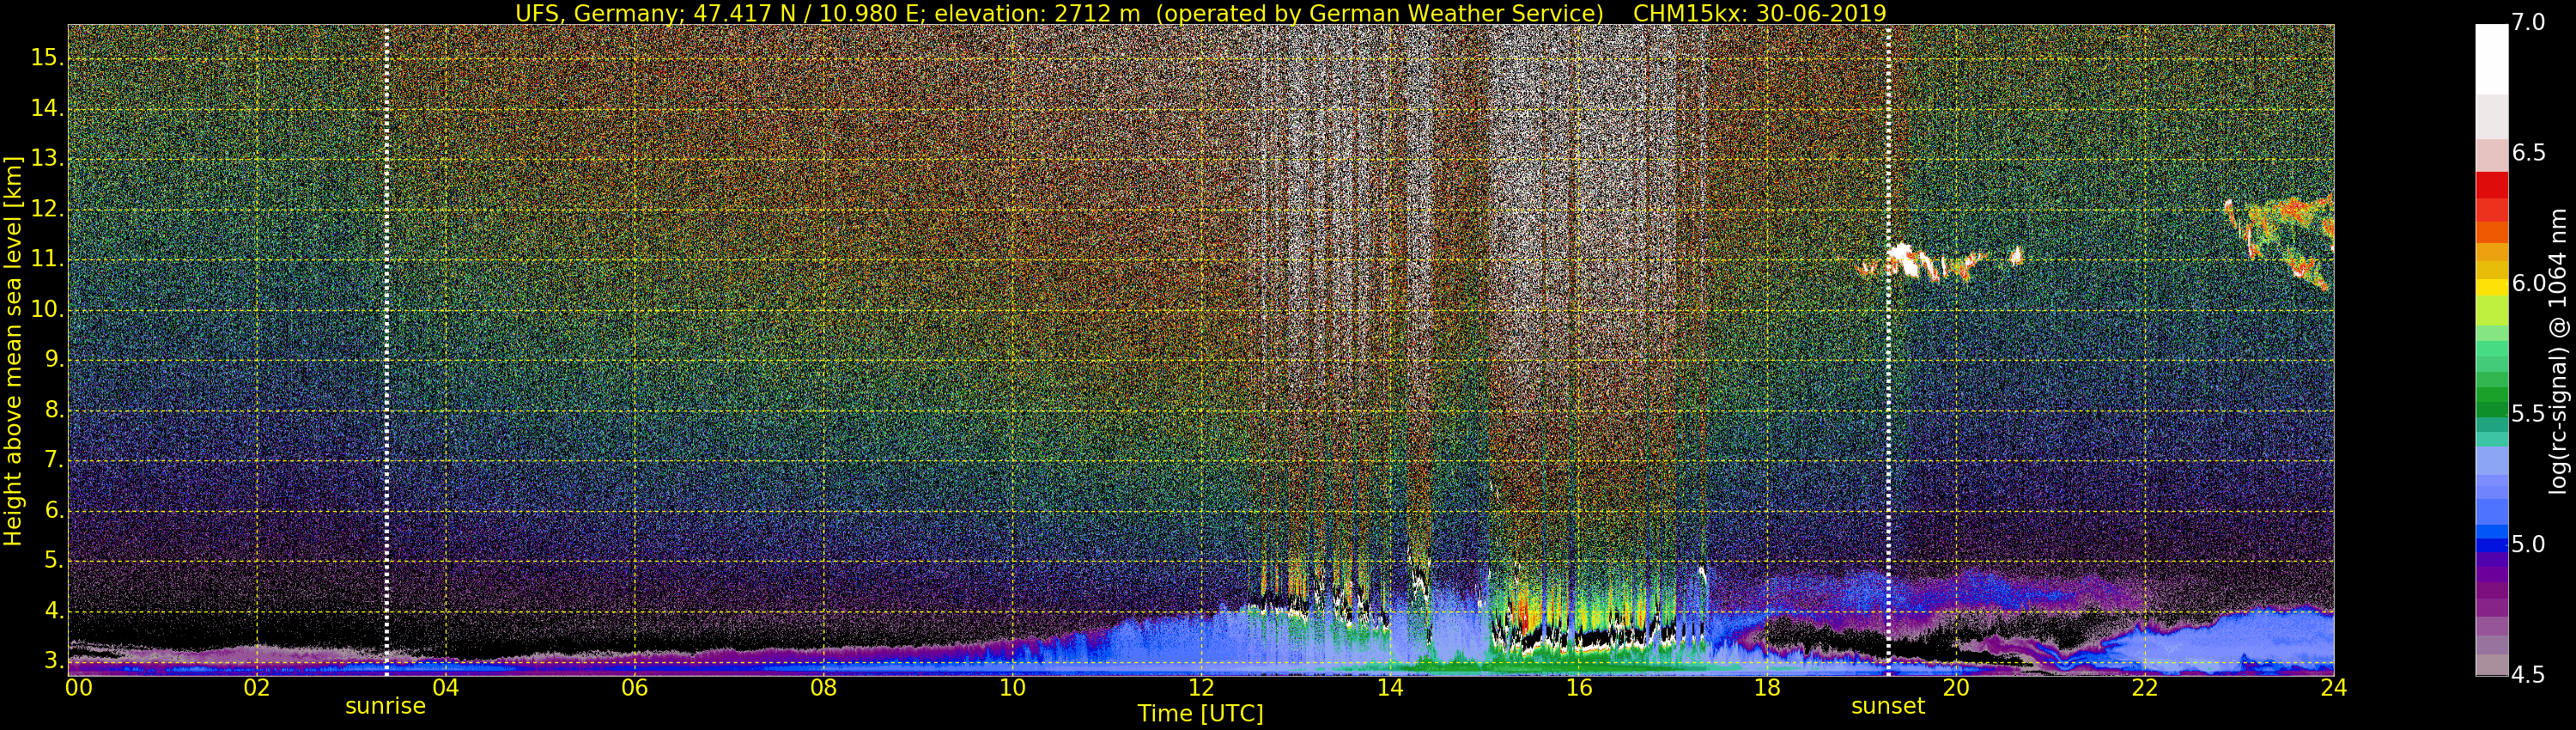
Task: Click time-axis tick label '00'
Action: (x=78, y=687)
